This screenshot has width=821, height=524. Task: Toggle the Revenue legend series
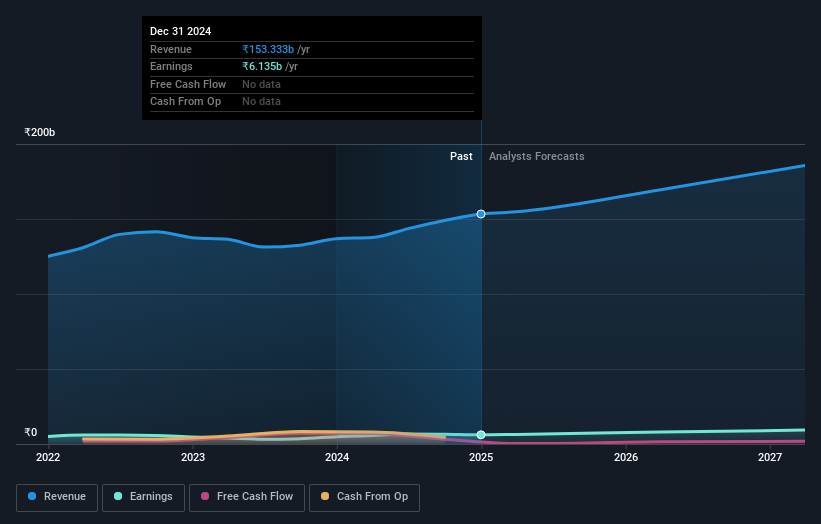point(57,497)
